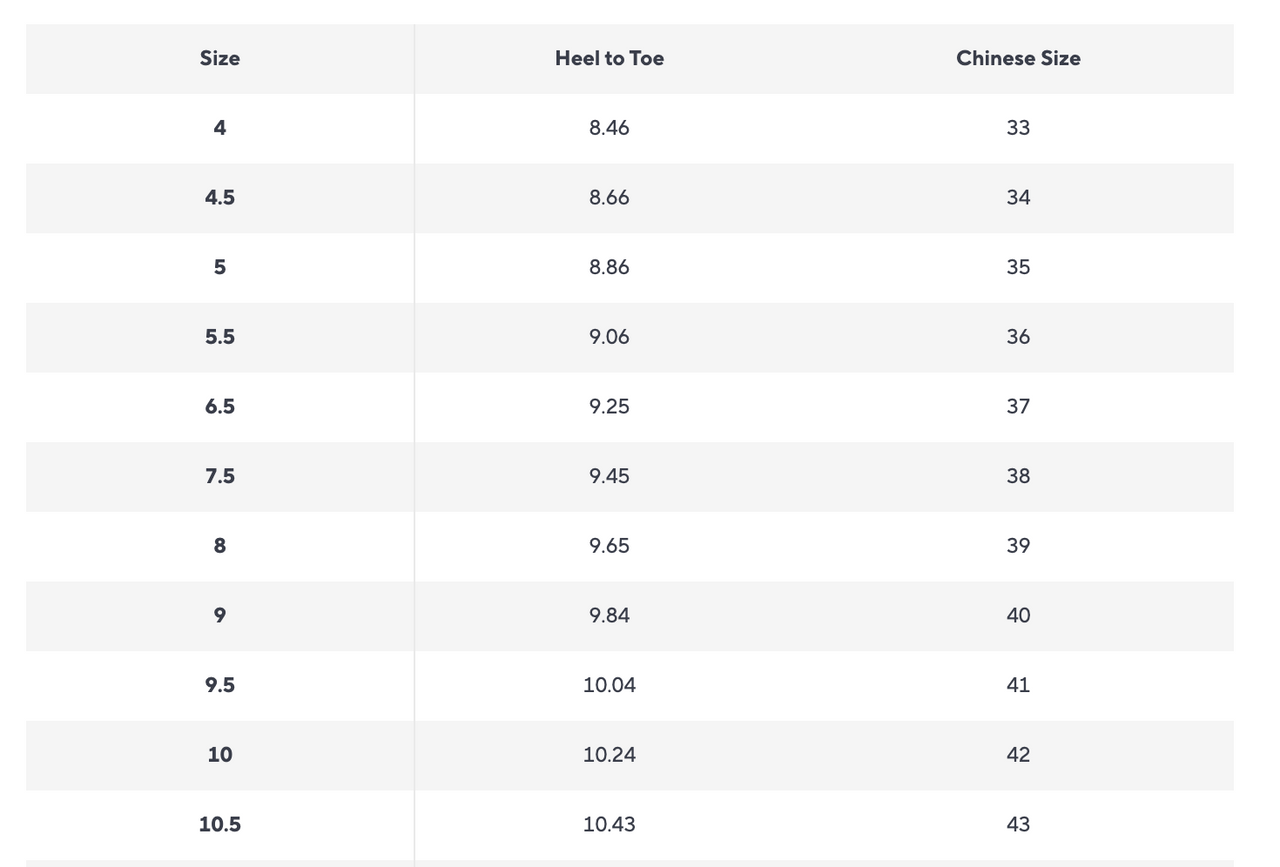Viewport: 1280px width, 867px height.
Task: Select Chinese size 39 cell
Action: pyautogui.click(x=1018, y=546)
